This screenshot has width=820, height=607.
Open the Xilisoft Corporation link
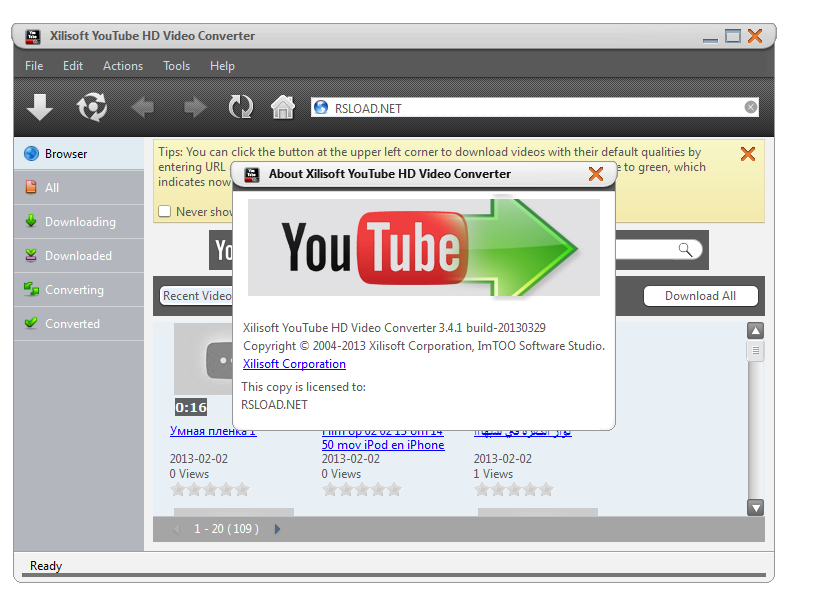pyautogui.click(x=294, y=364)
